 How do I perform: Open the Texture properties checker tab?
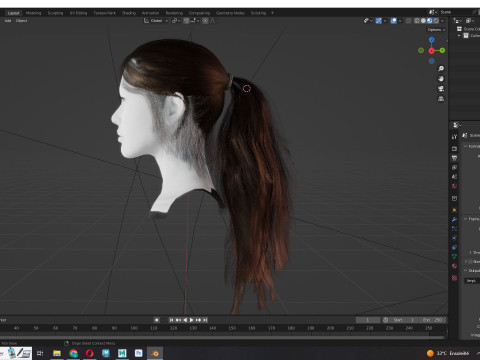coord(454,278)
